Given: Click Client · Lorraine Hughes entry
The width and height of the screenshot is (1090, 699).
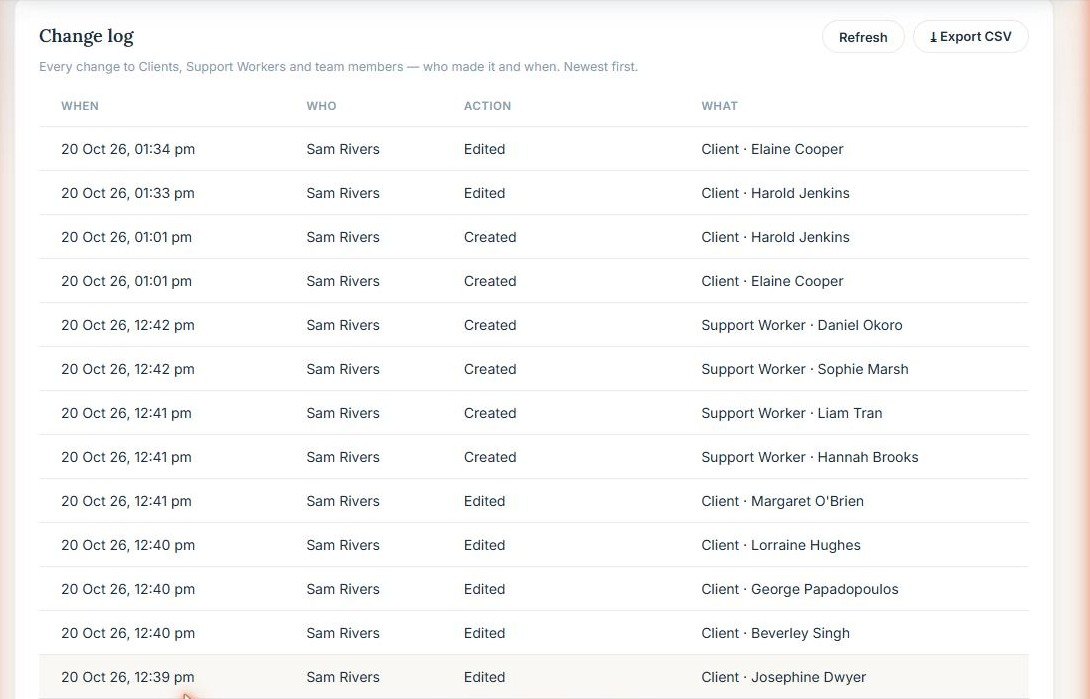Looking at the screenshot, I should 781,545.
